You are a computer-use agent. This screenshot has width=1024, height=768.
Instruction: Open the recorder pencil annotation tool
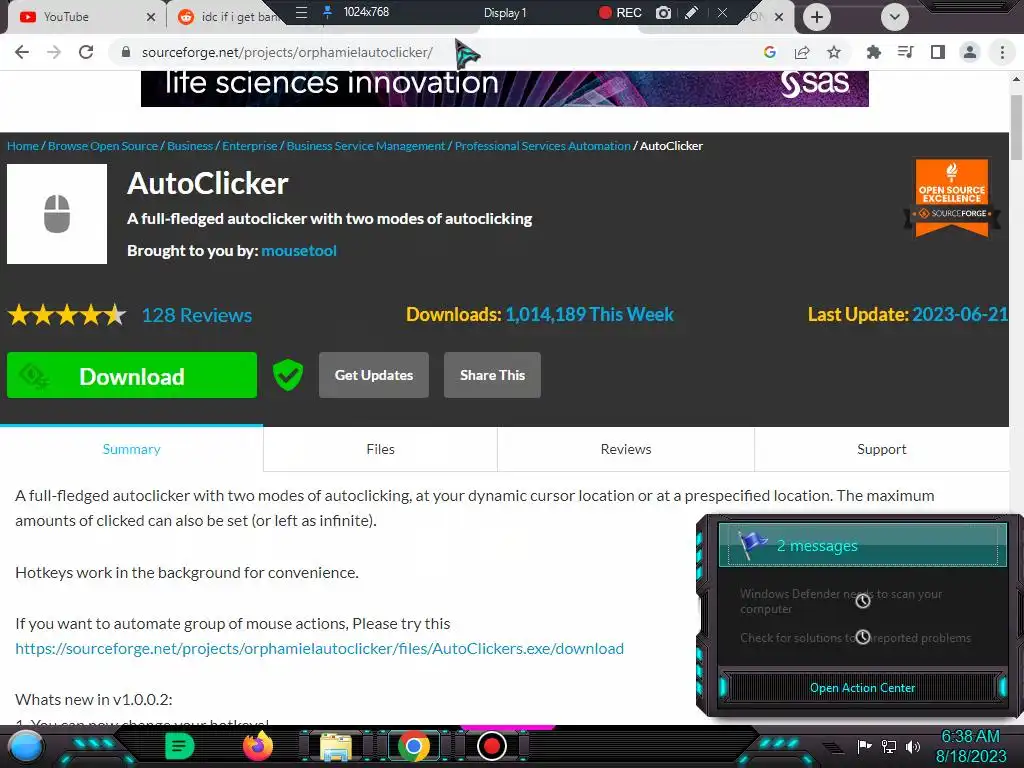[x=692, y=12]
